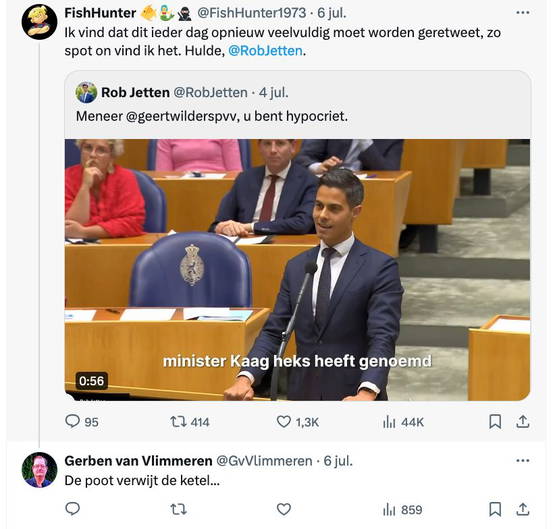Open Gerben van Vlimmeren's profile name
The image size is (555, 529).
pos(138,461)
